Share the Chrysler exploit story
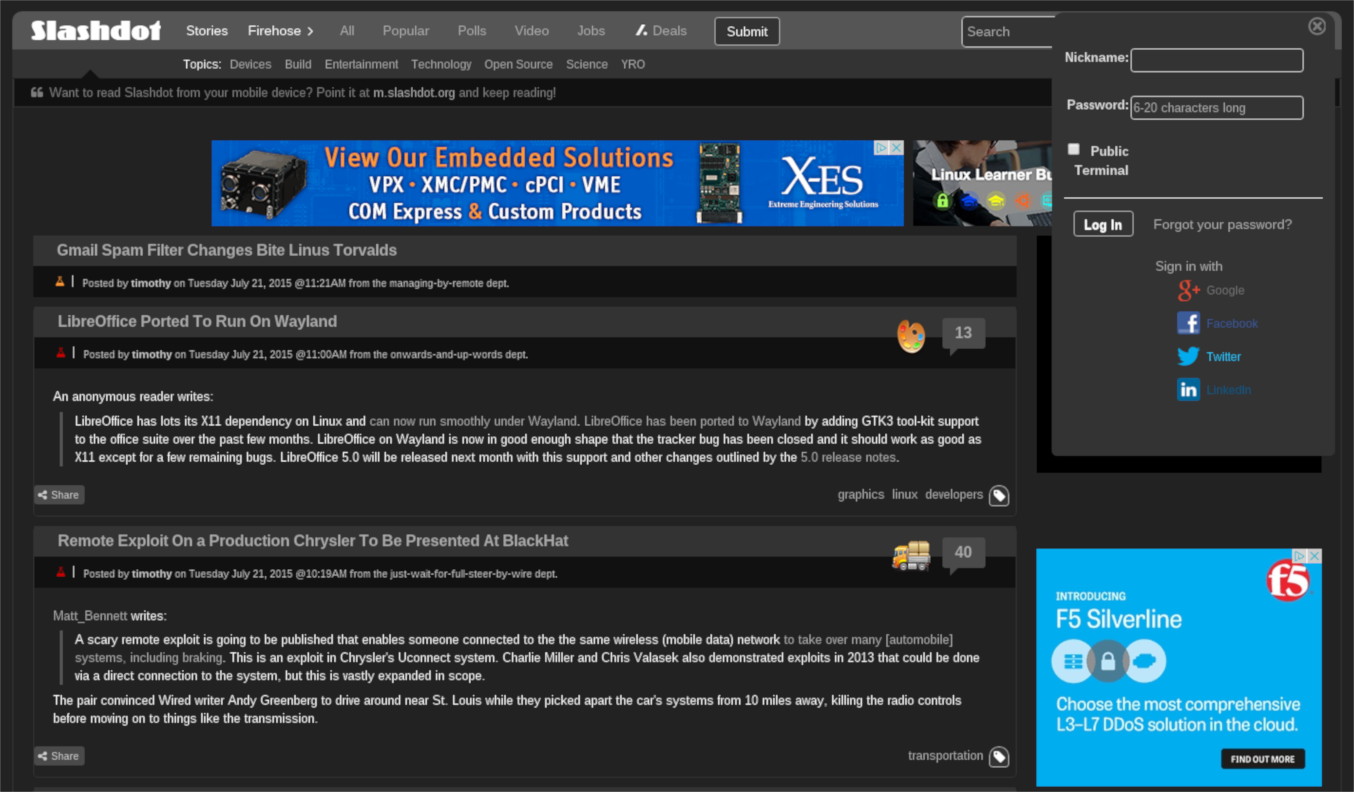 (59, 756)
